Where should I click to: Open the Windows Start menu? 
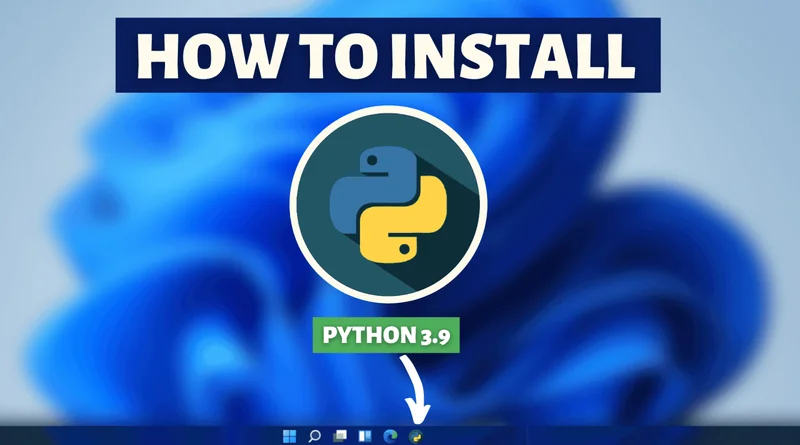coord(289,436)
